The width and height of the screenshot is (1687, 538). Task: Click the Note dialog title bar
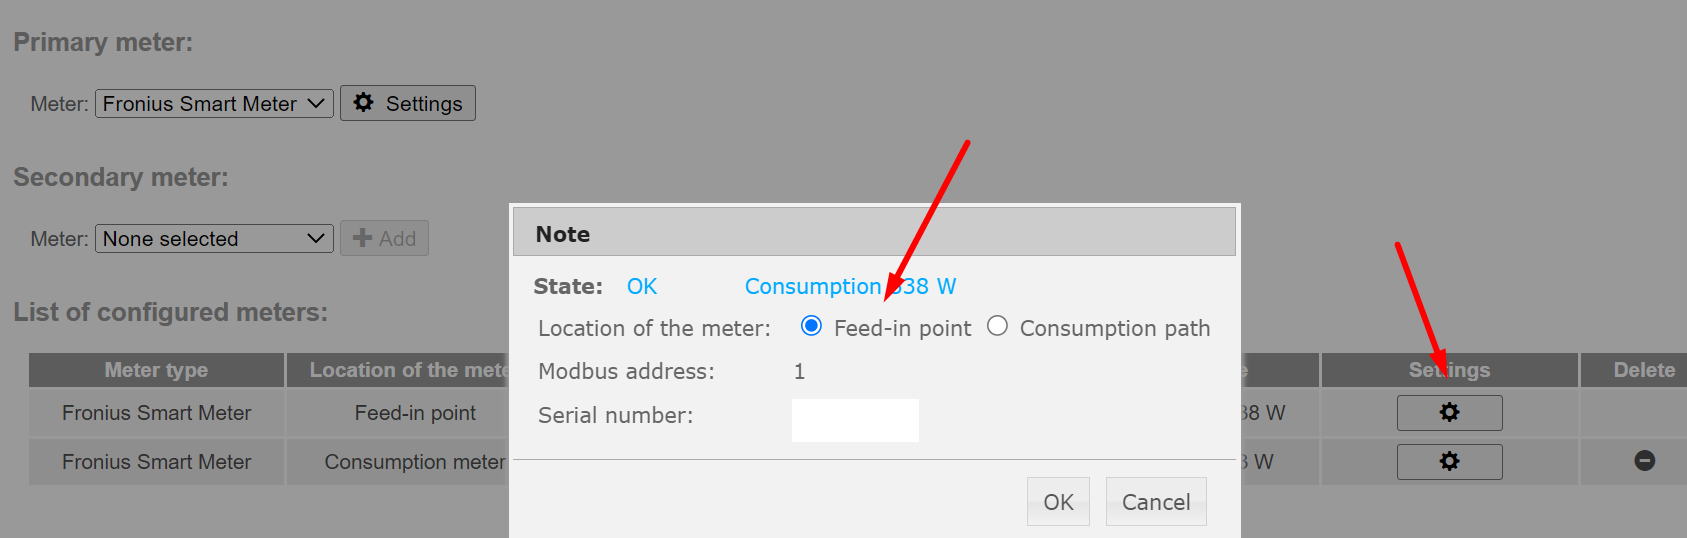(x=874, y=234)
